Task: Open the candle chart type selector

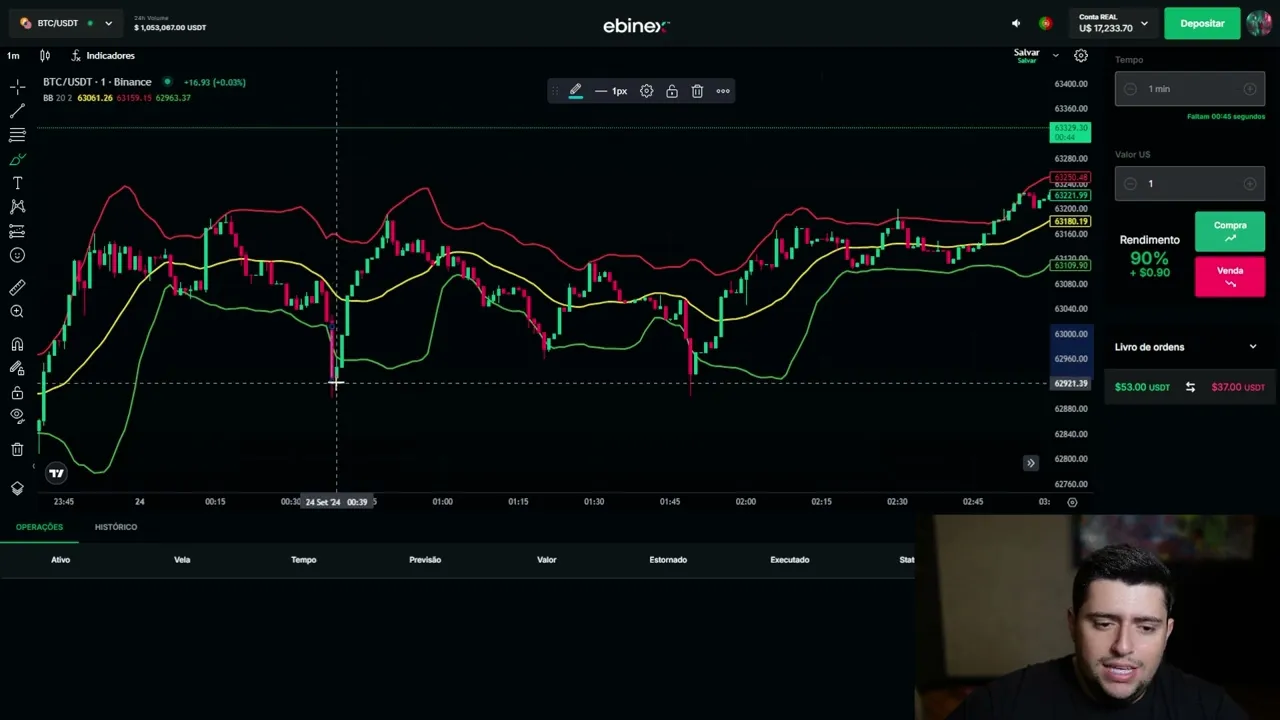Action: point(45,55)
